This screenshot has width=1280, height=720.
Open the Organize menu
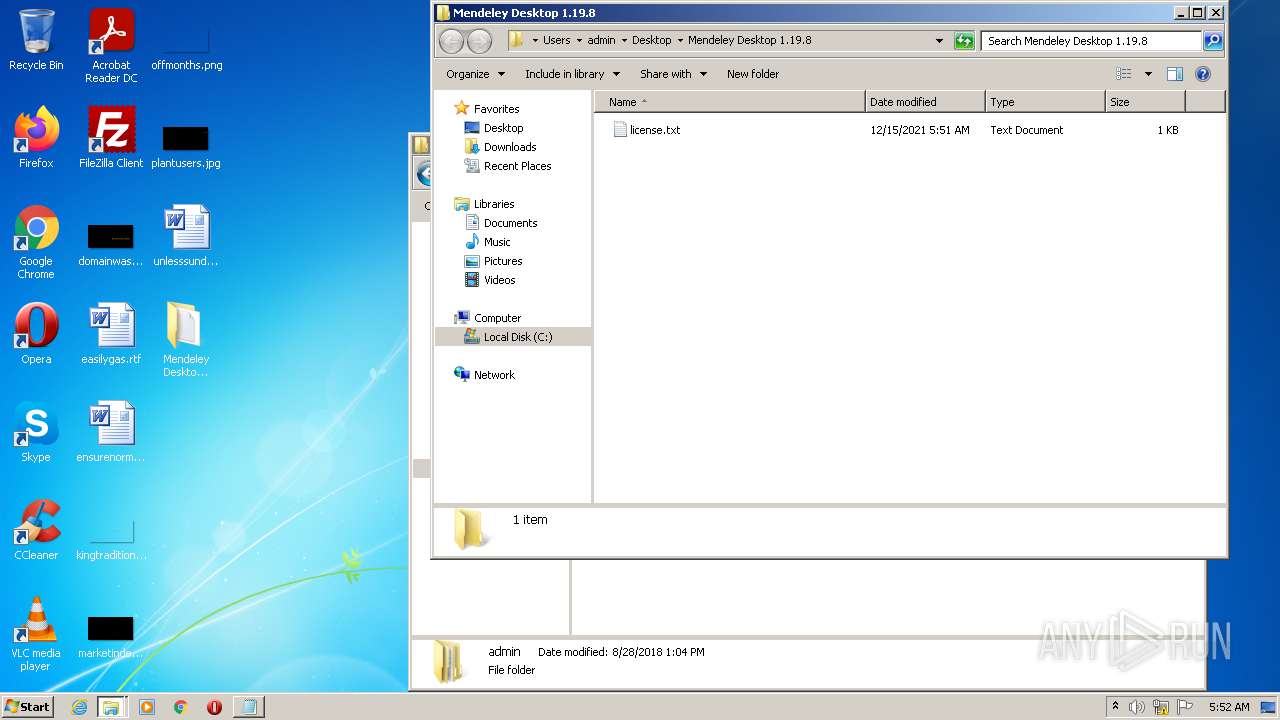(475, 74)
